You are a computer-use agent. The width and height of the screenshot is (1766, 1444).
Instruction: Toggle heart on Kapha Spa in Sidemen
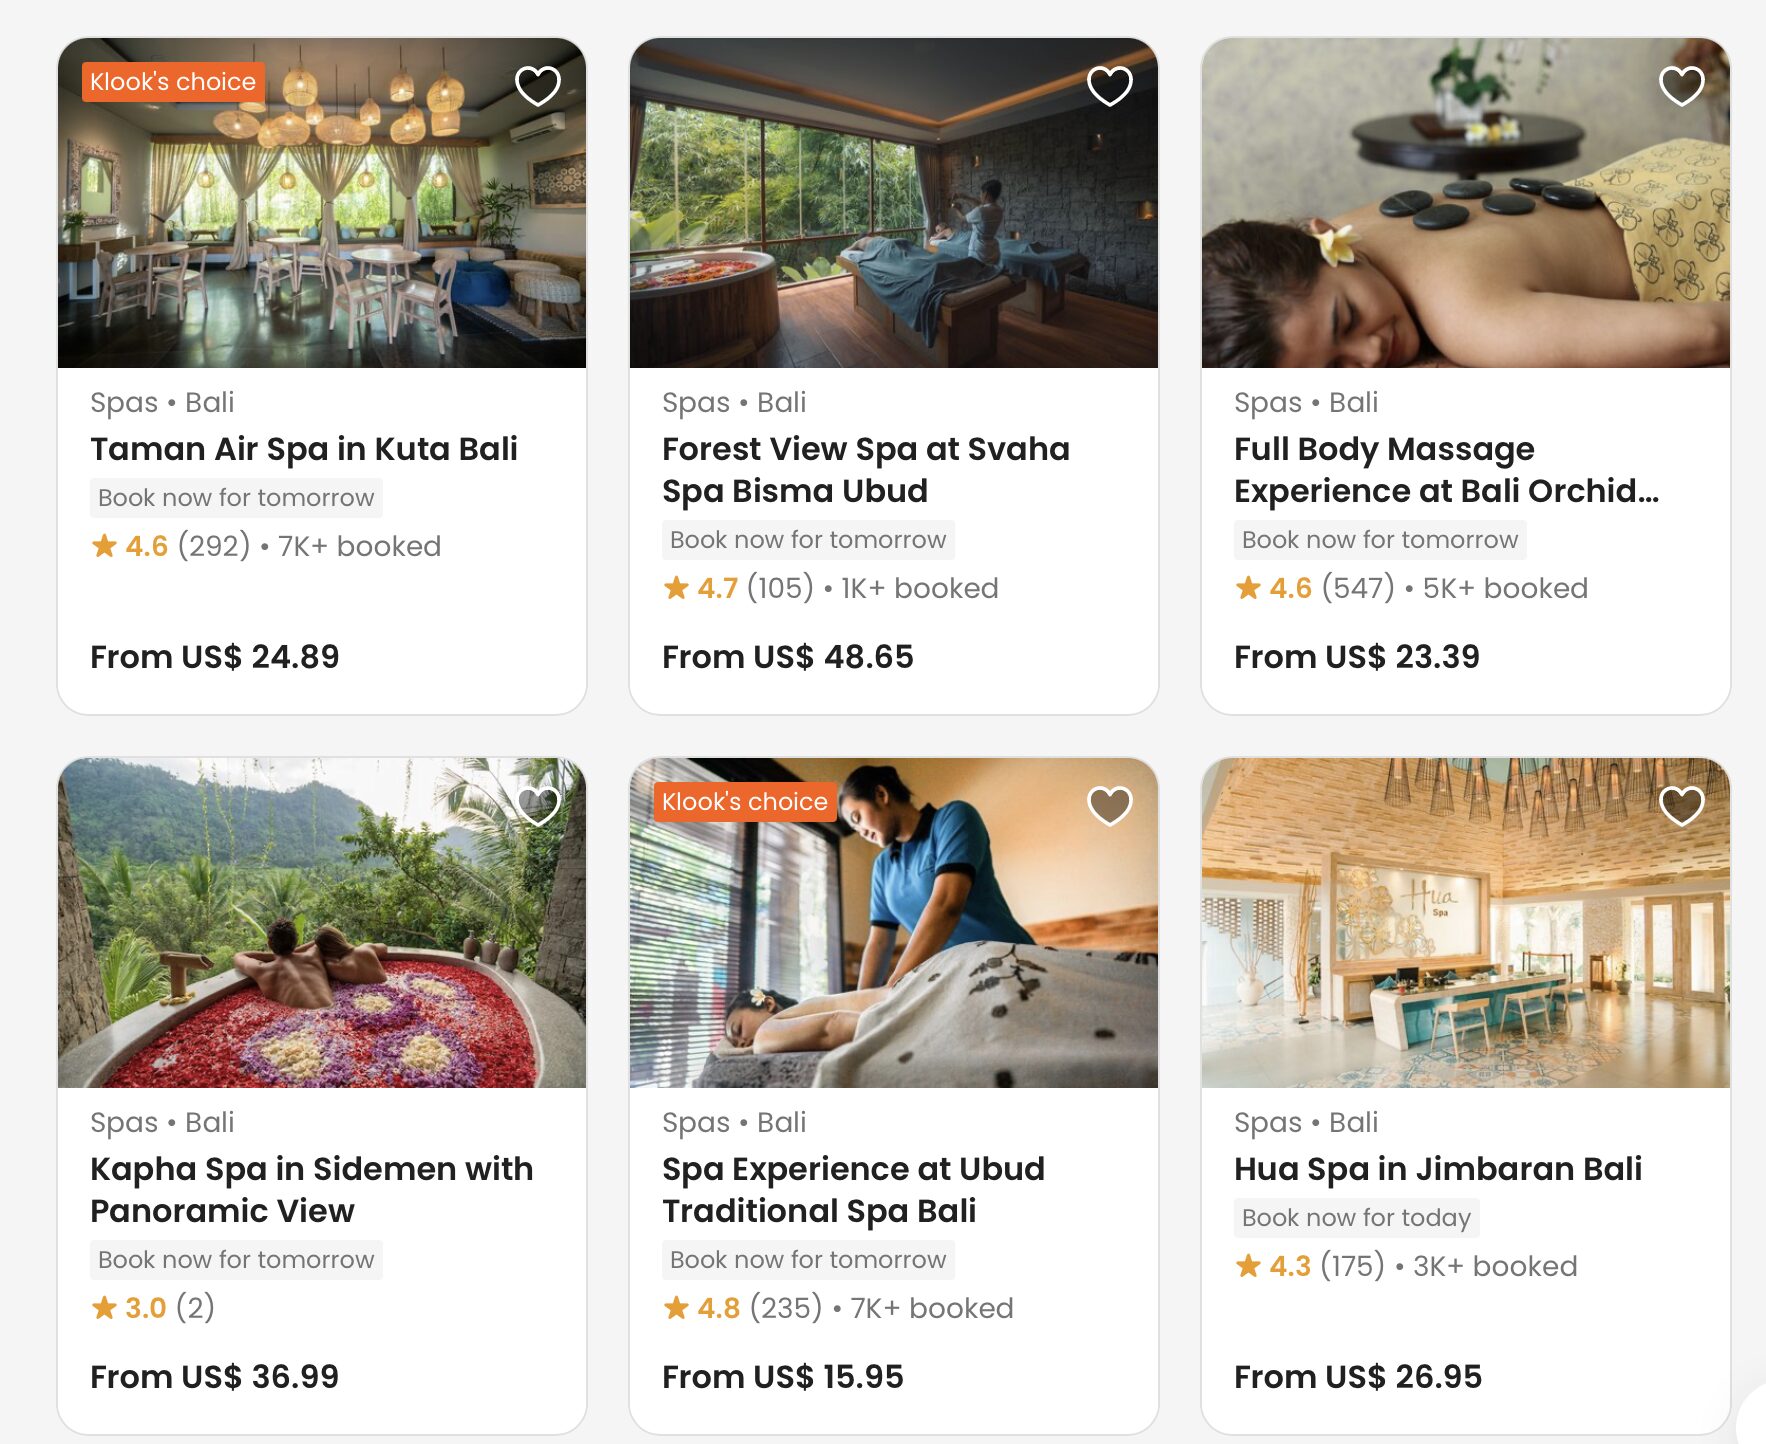tap(537, 806)
